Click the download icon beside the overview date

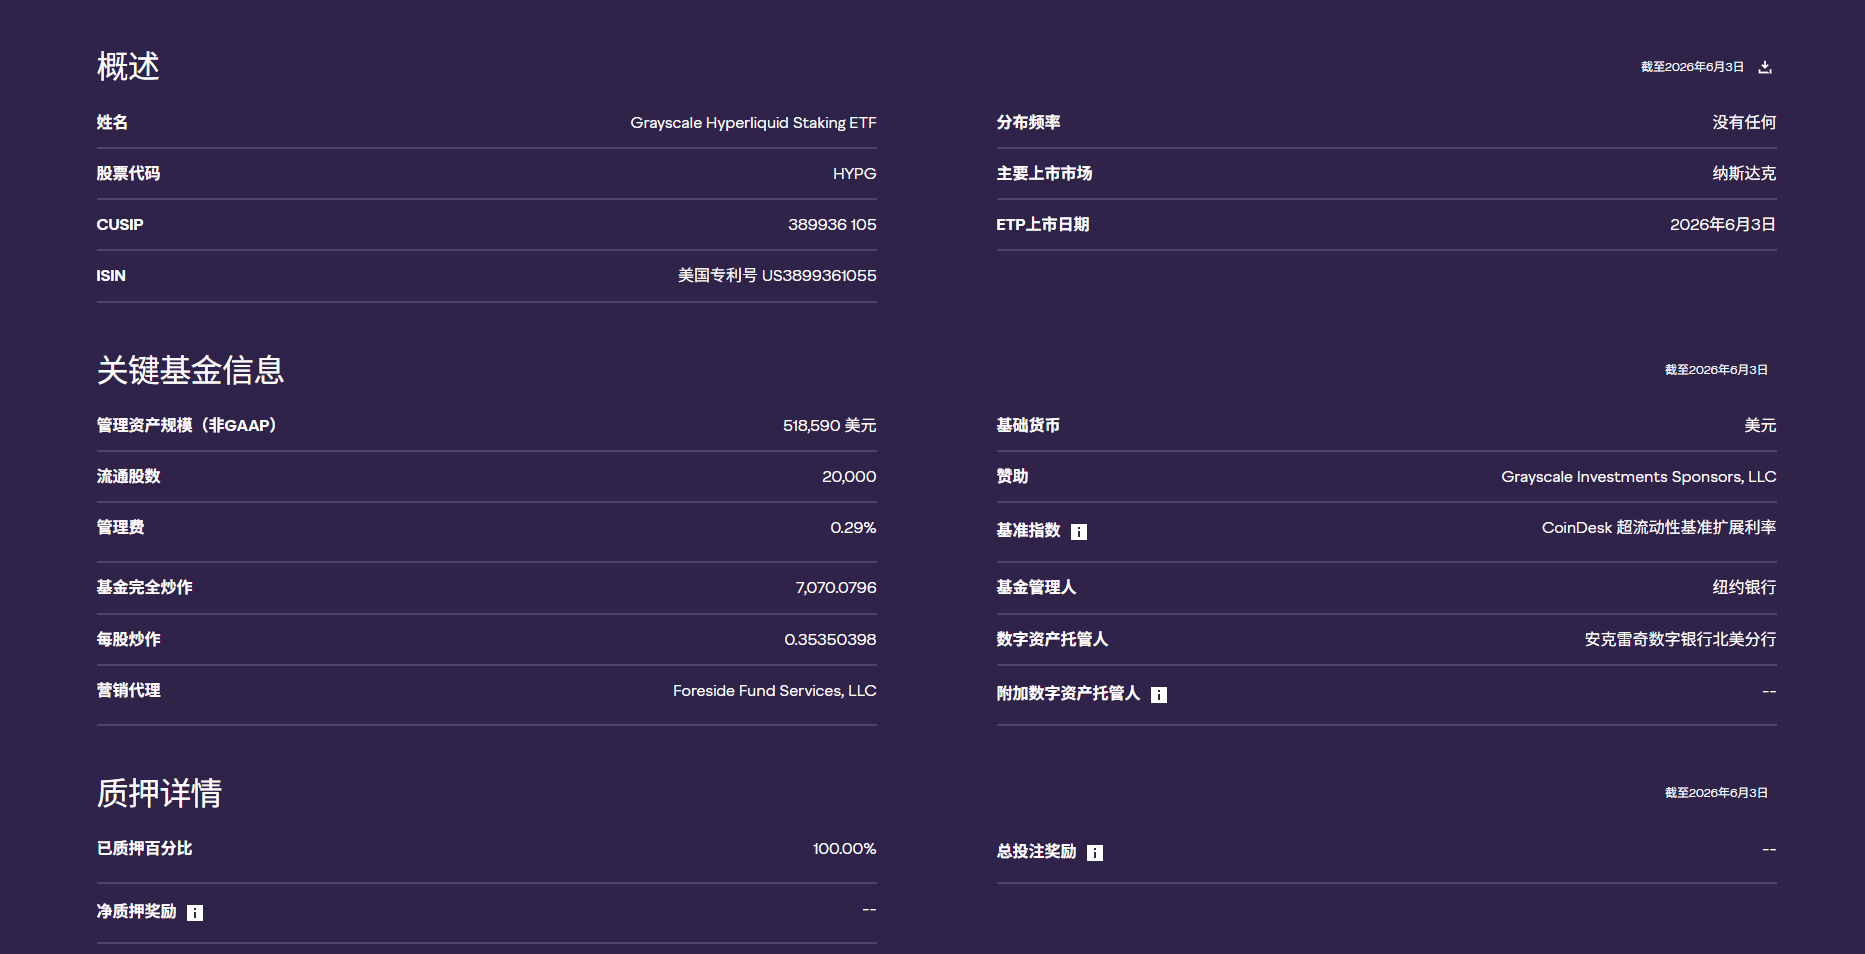point(1765,67)
